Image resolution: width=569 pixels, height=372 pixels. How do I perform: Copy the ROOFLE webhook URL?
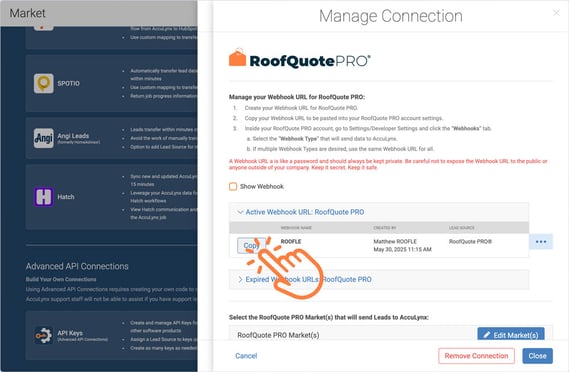(251, 246)
